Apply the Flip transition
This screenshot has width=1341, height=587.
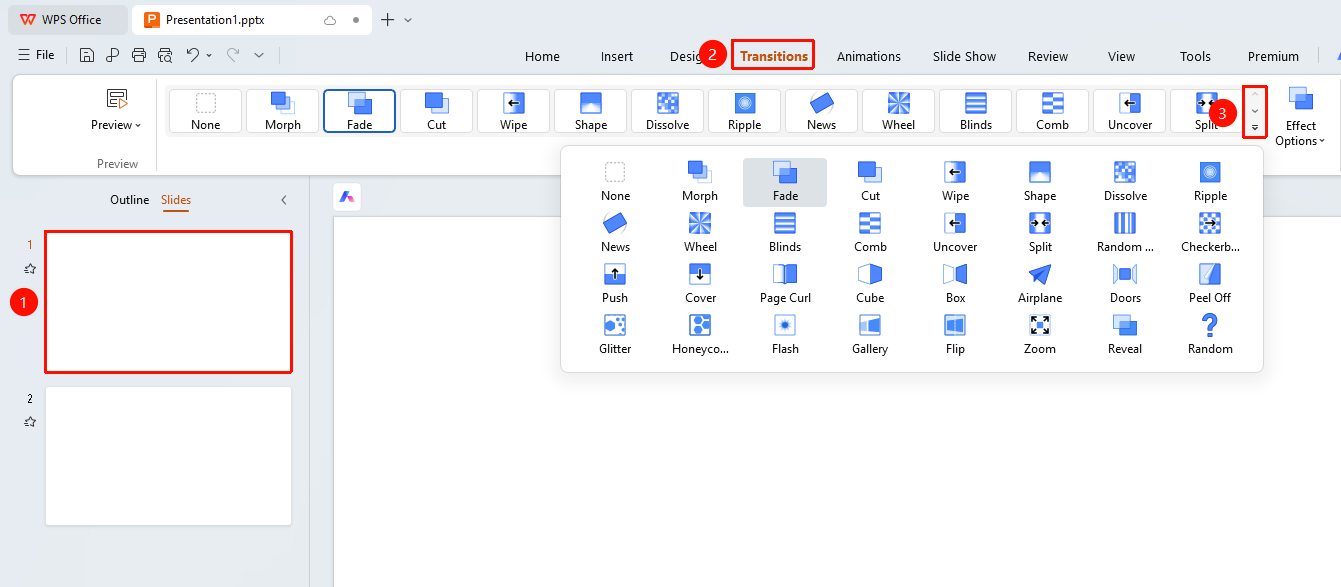point(955,334)
